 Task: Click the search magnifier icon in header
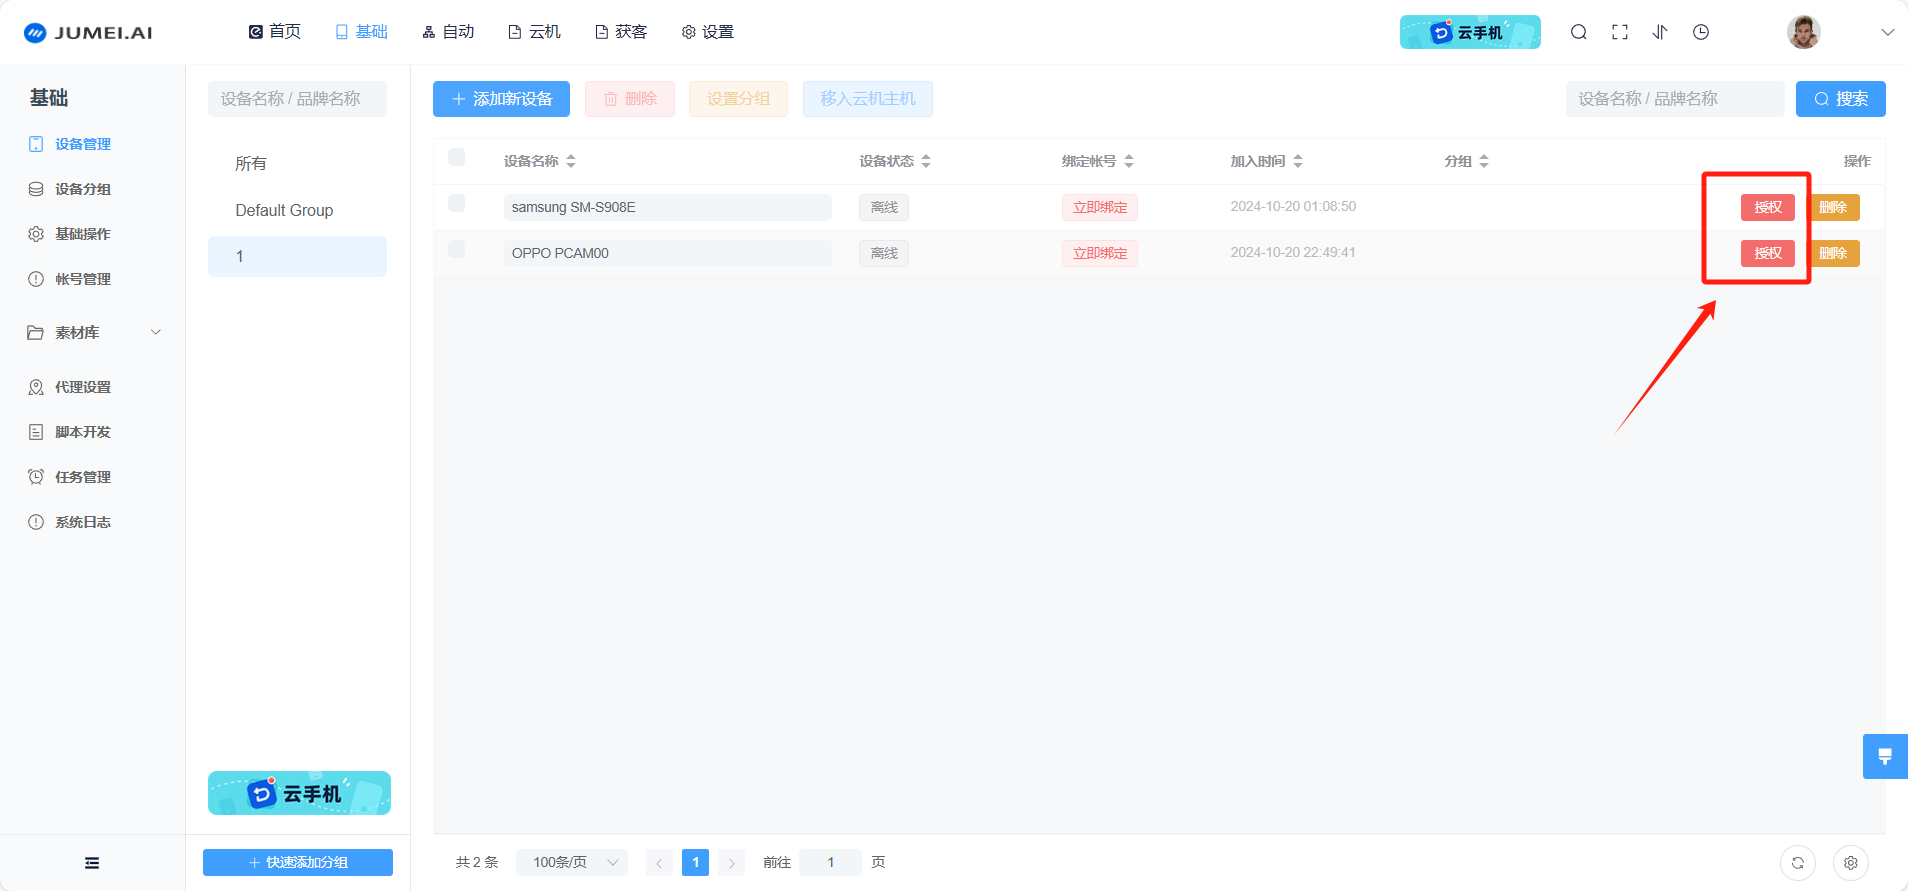tap(1579, 32)
